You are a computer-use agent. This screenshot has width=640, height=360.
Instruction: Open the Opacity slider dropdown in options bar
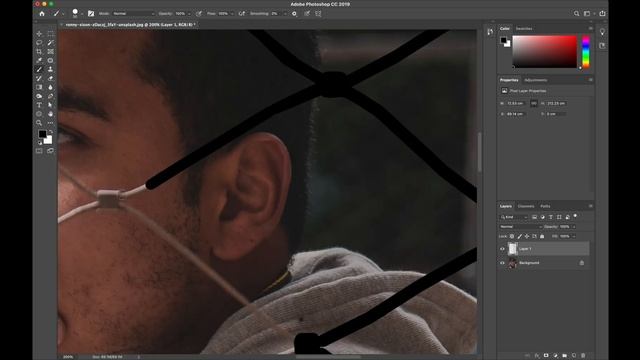coord(189,13)
